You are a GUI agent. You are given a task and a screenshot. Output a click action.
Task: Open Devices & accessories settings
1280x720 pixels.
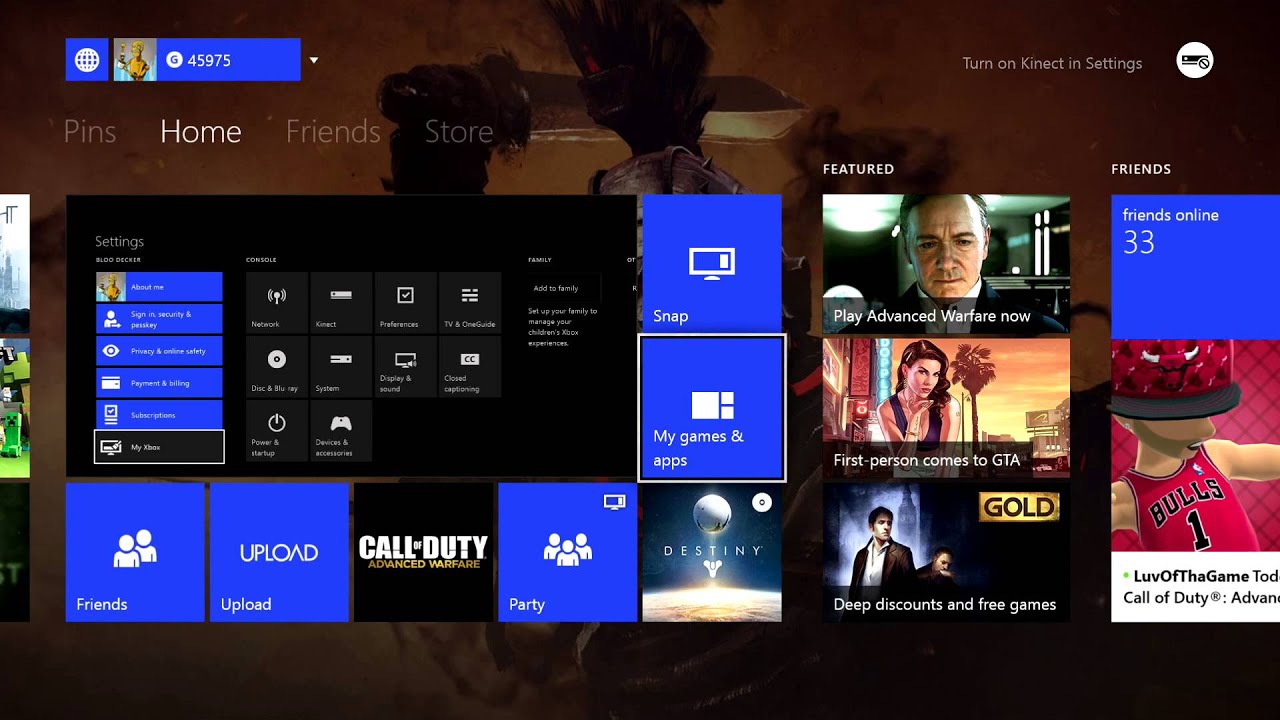pos(341,431)
